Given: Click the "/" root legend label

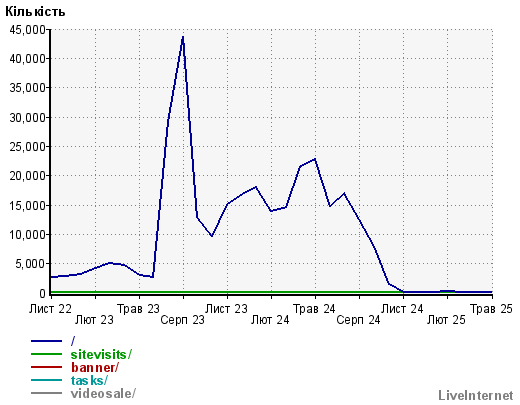Looking at the screenshot, I should click(x=73, y=341).
